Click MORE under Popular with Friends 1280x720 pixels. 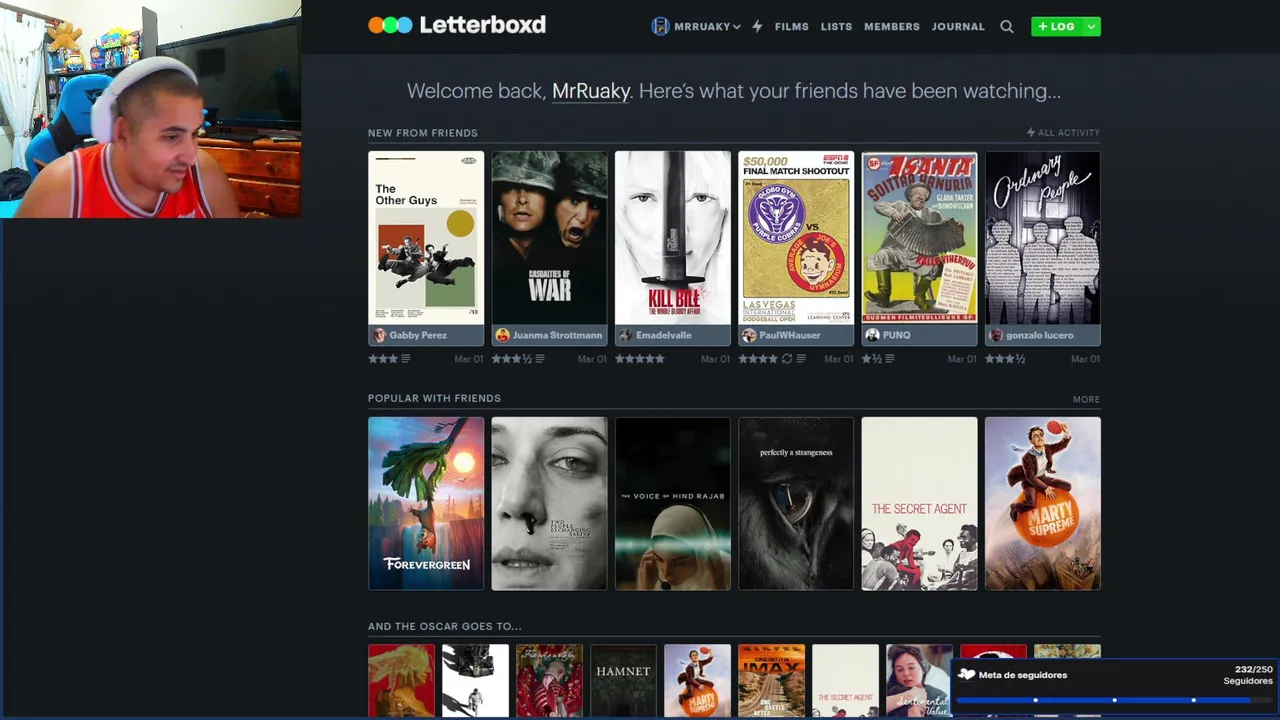click(1086, 399)
